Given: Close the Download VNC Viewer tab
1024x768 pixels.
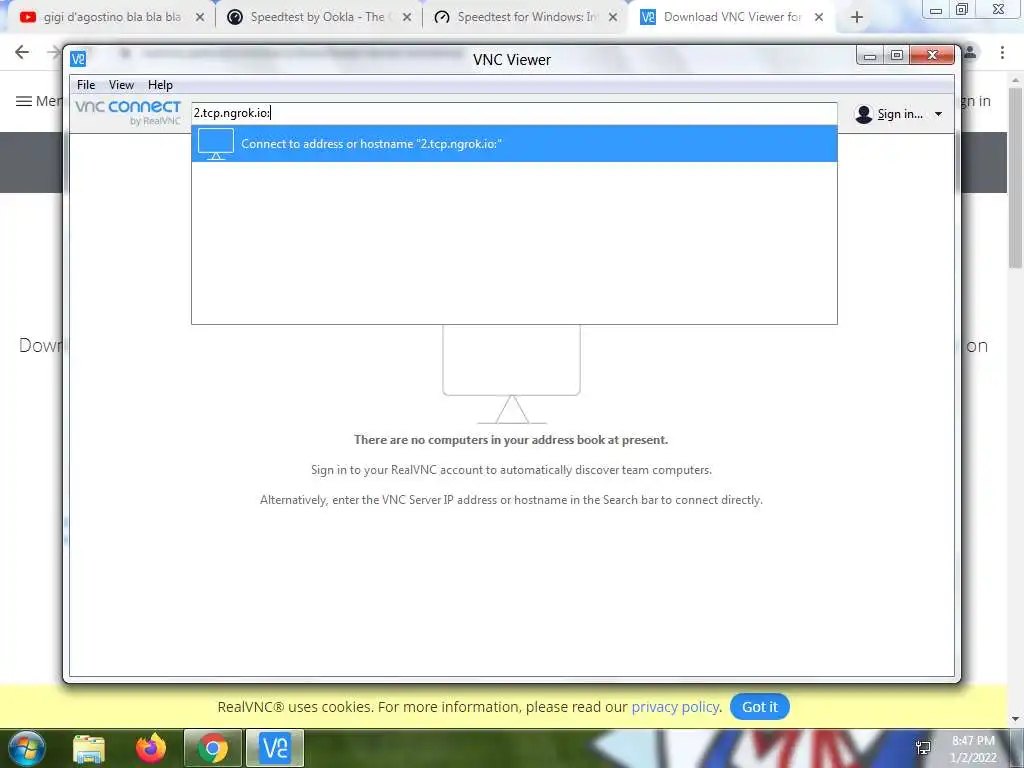Looking at the screenshot, I should click(819, 18).
